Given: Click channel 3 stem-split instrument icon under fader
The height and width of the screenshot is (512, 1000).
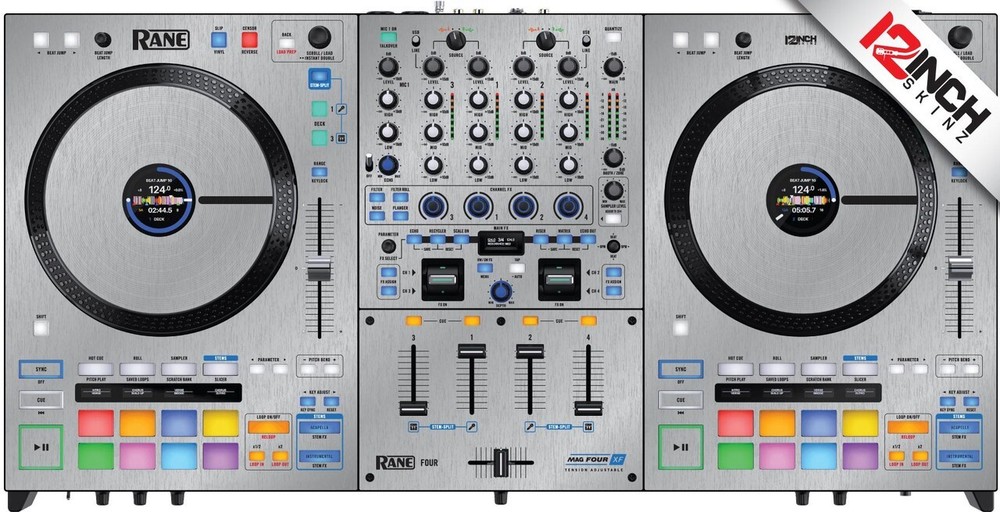Looking at the screenshot, I should tap(413, 427).
